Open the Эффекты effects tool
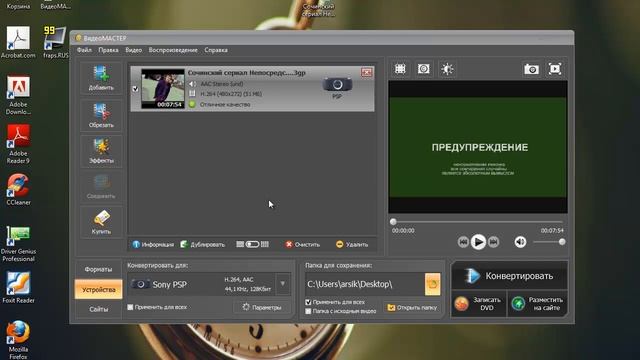This screenshot has width=640, height=360. [x=101, y=151]
